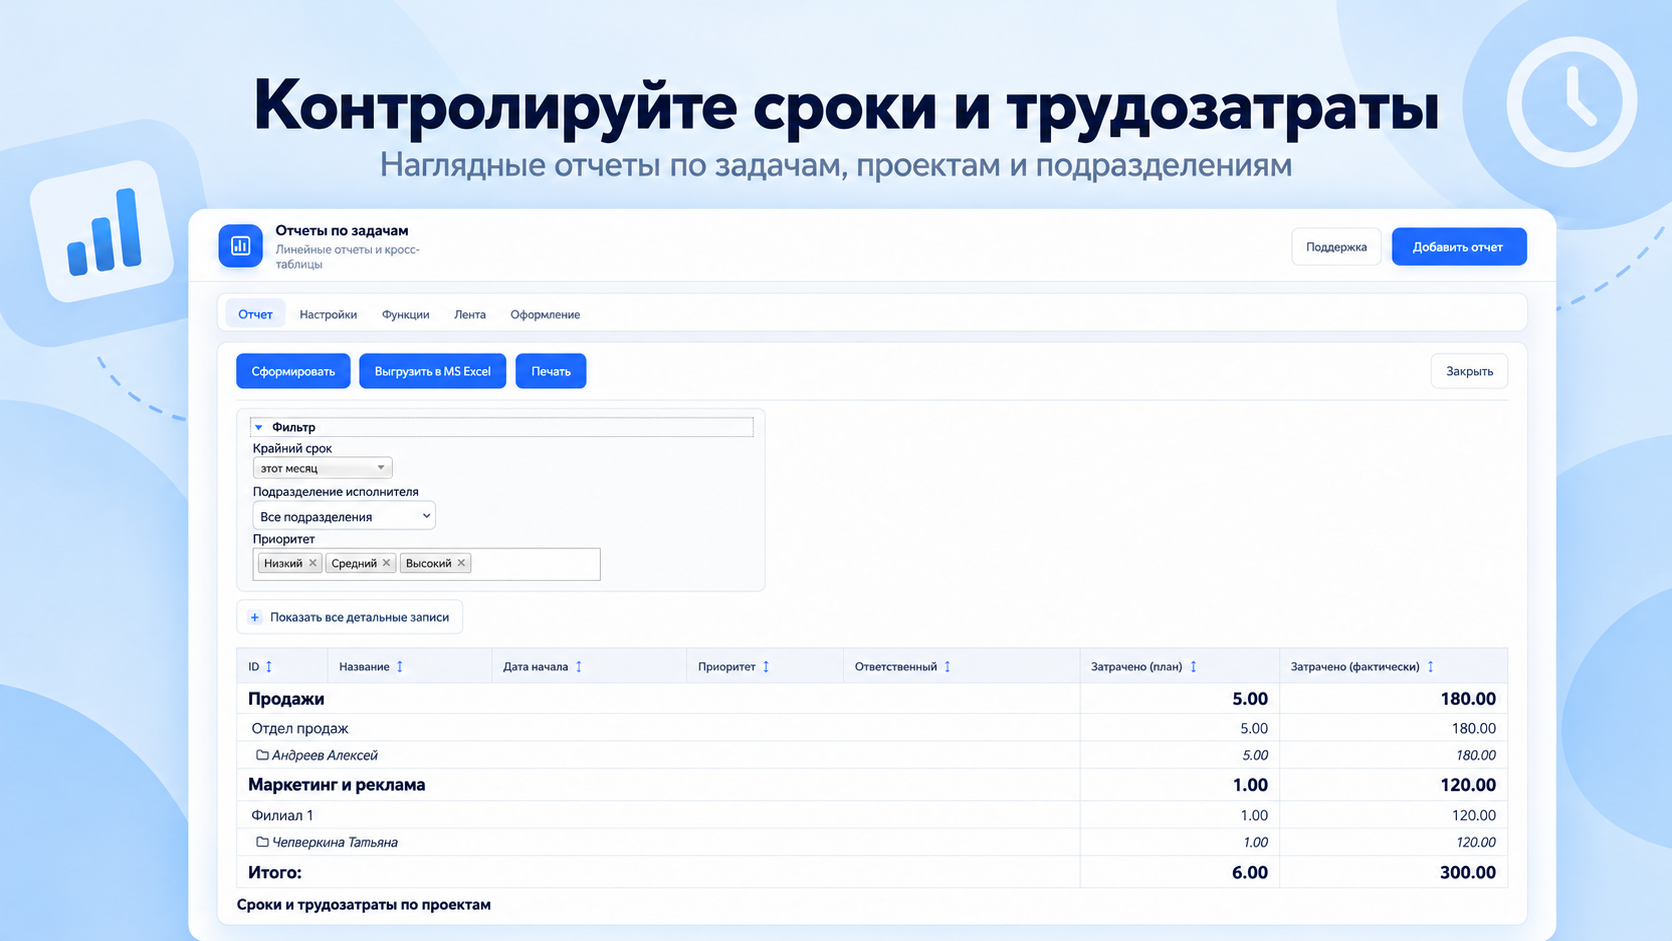The height and width of the screenshot is (941, 1672).
Task: Select the Отдел продаж row
Action: tap(872, 728)
